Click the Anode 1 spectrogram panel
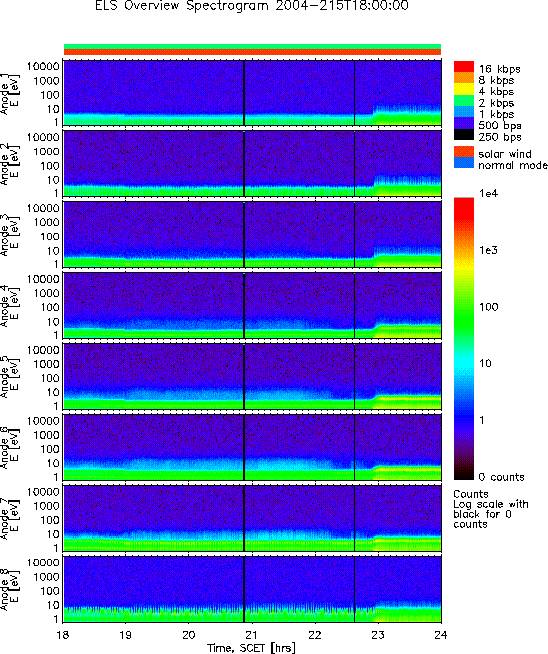Viewport: 548px width, 654px height. [252, 93]
